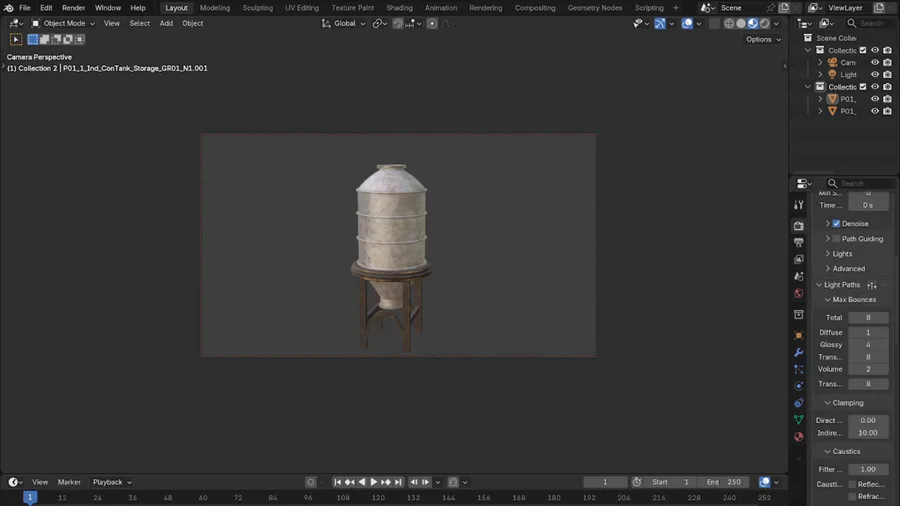
Task: Open the Playback dropdown in timeline
Action: pos(112,482)
